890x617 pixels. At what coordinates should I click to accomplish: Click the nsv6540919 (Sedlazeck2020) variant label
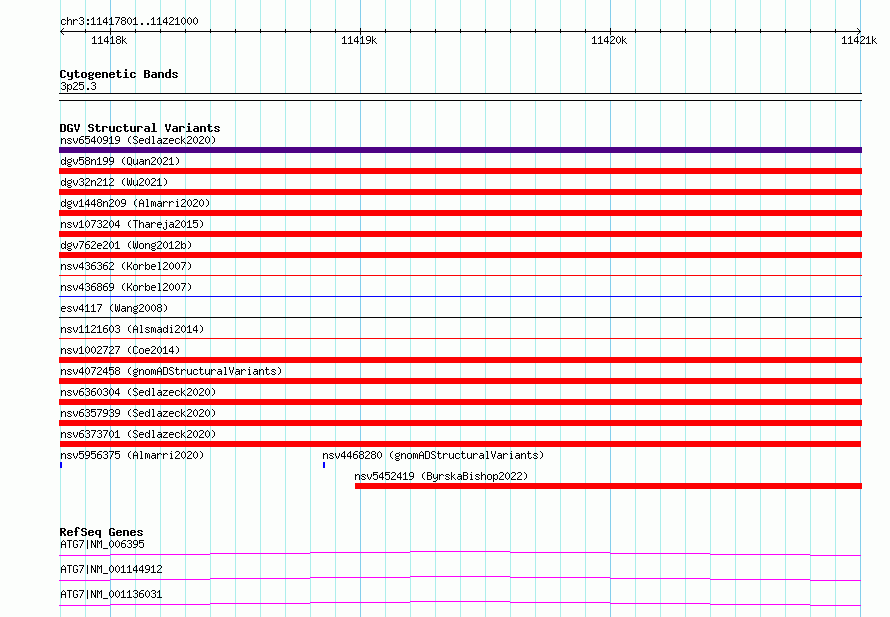[x=138, y=140]
